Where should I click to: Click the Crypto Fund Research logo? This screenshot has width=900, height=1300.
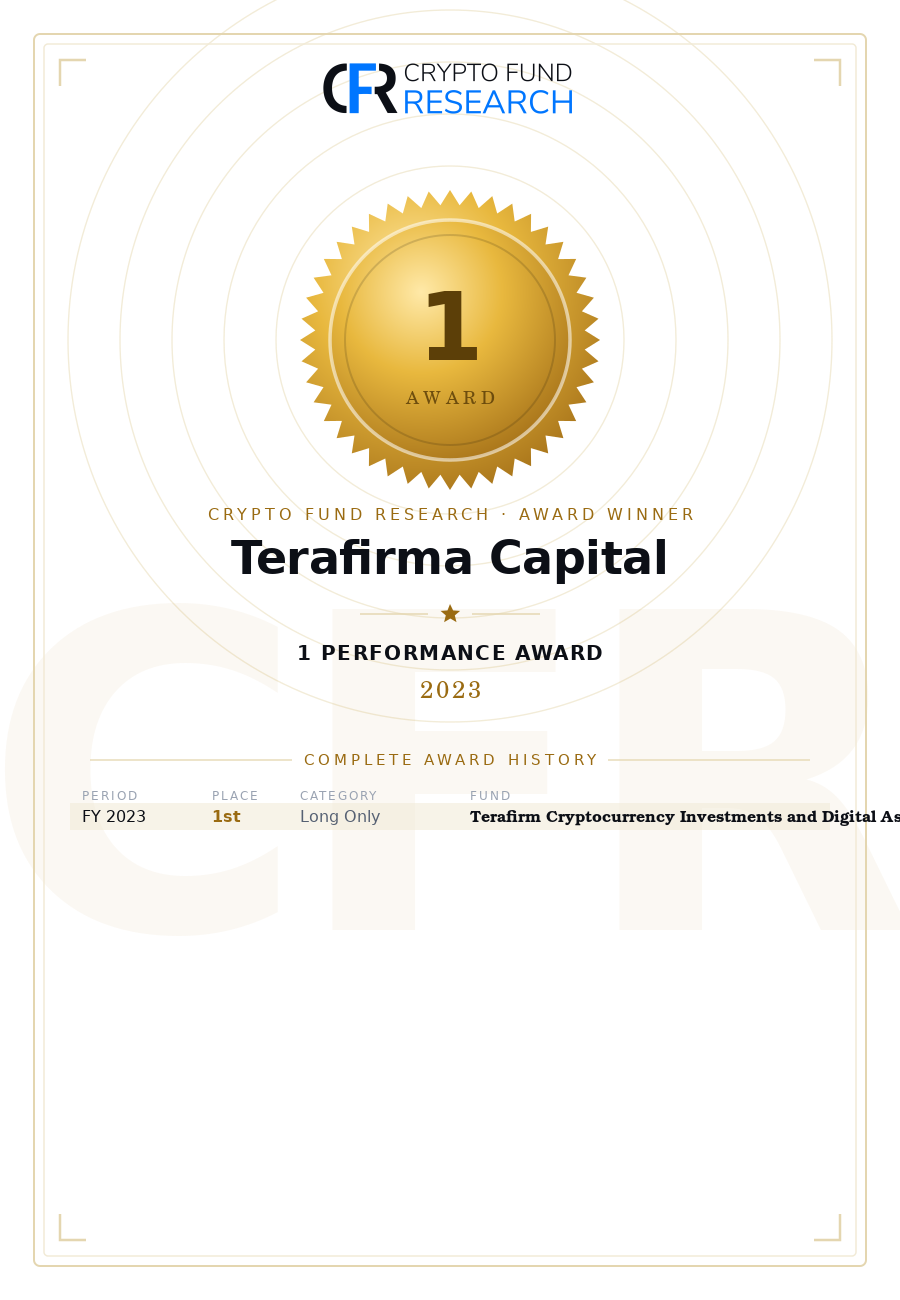449,88
